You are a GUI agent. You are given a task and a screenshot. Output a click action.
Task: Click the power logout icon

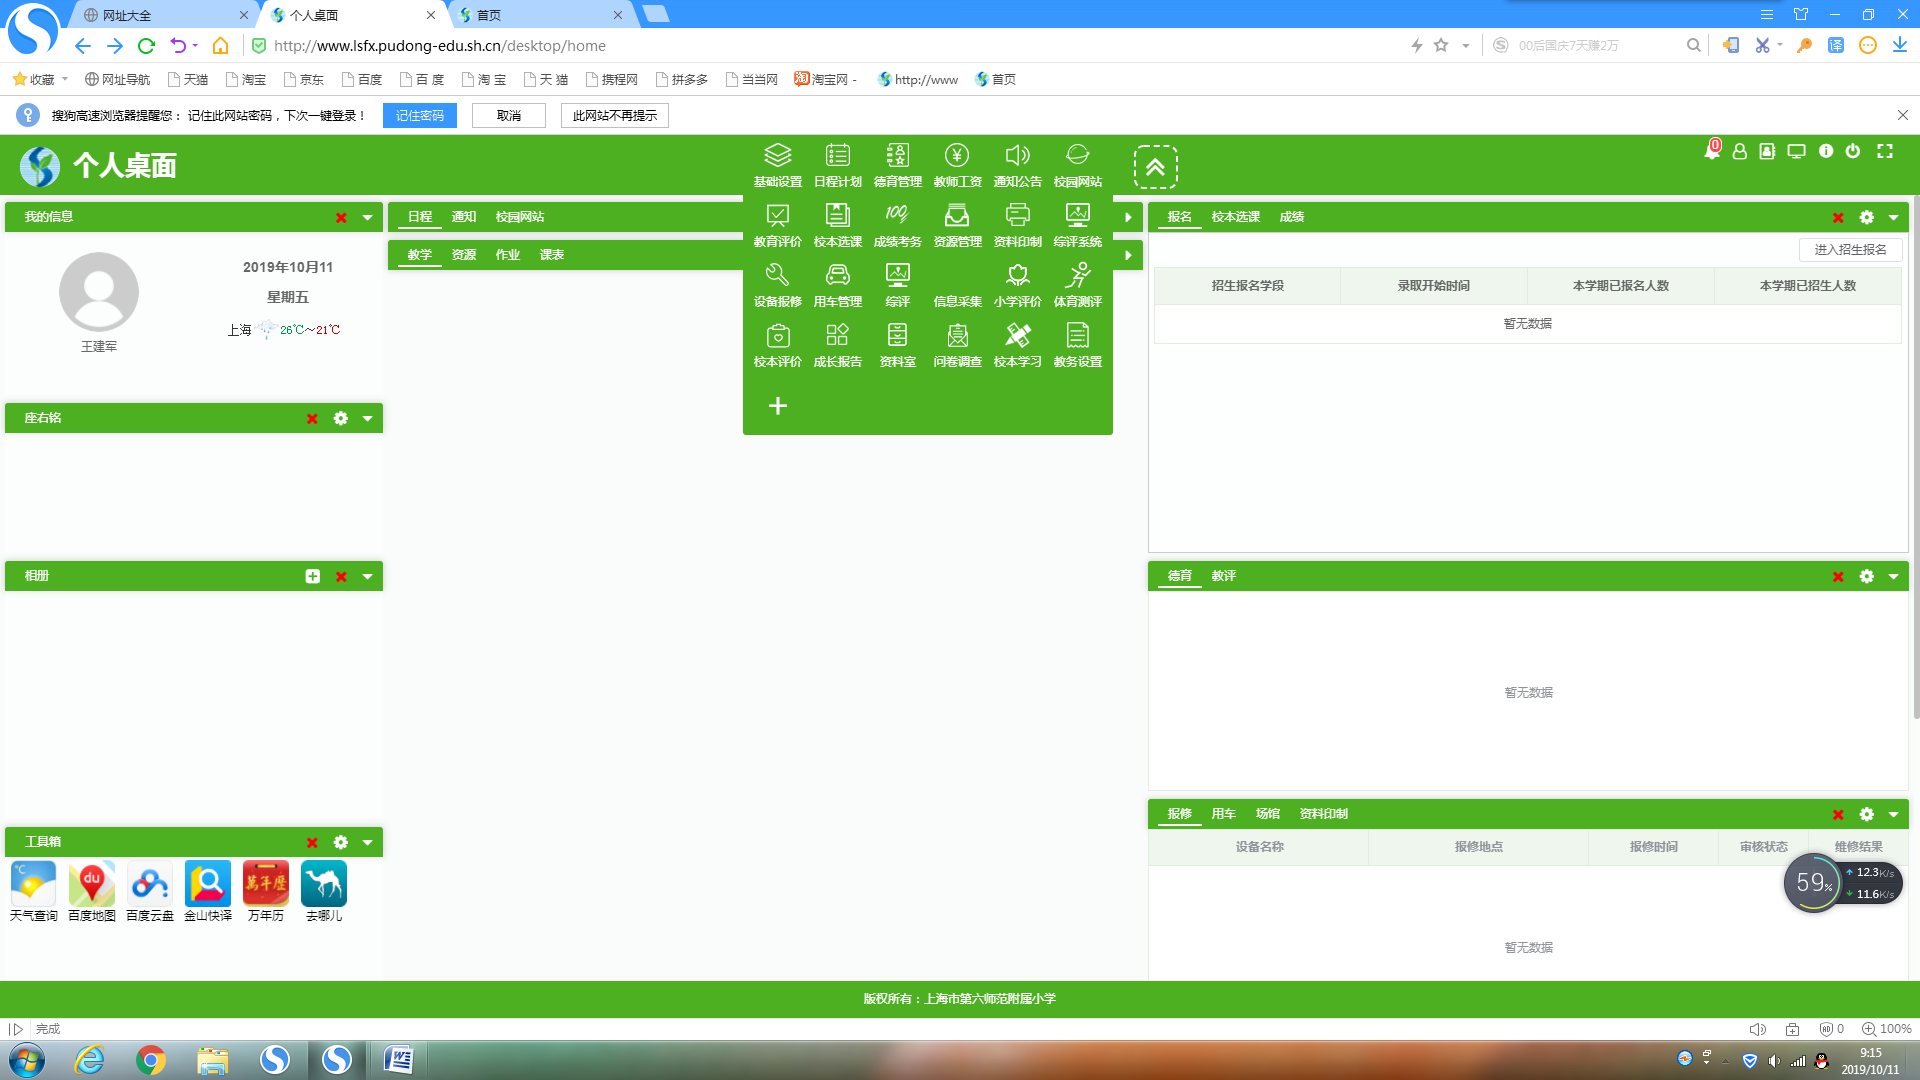pos(1853,151)
